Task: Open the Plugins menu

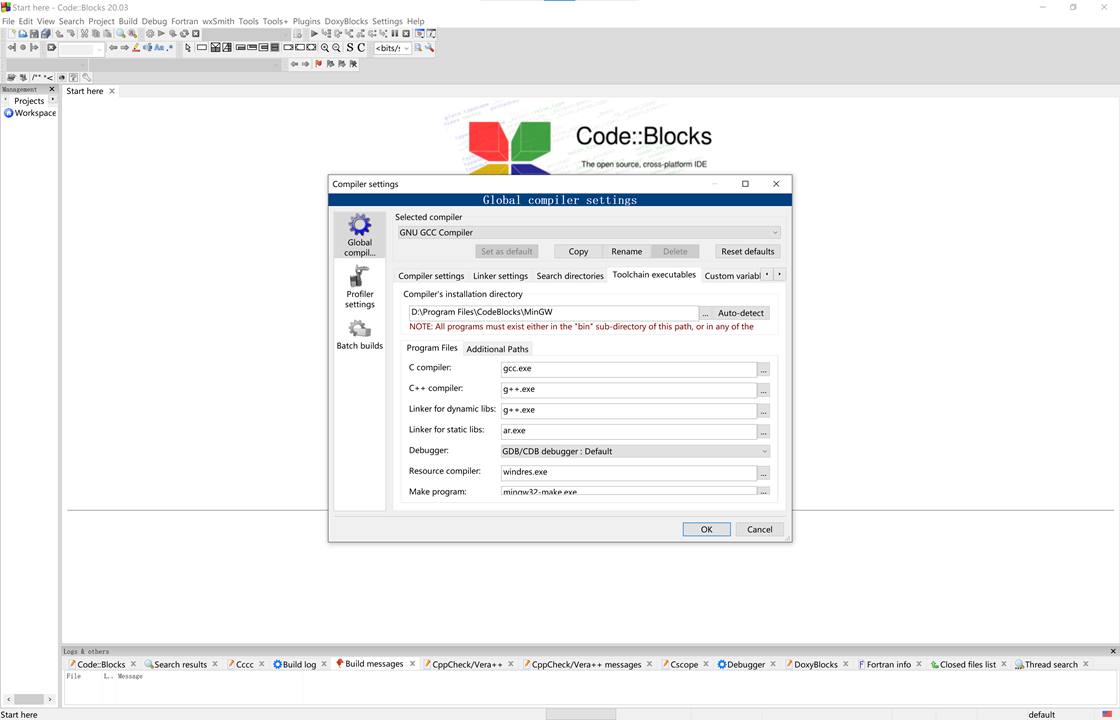Action: click(306, 21)
